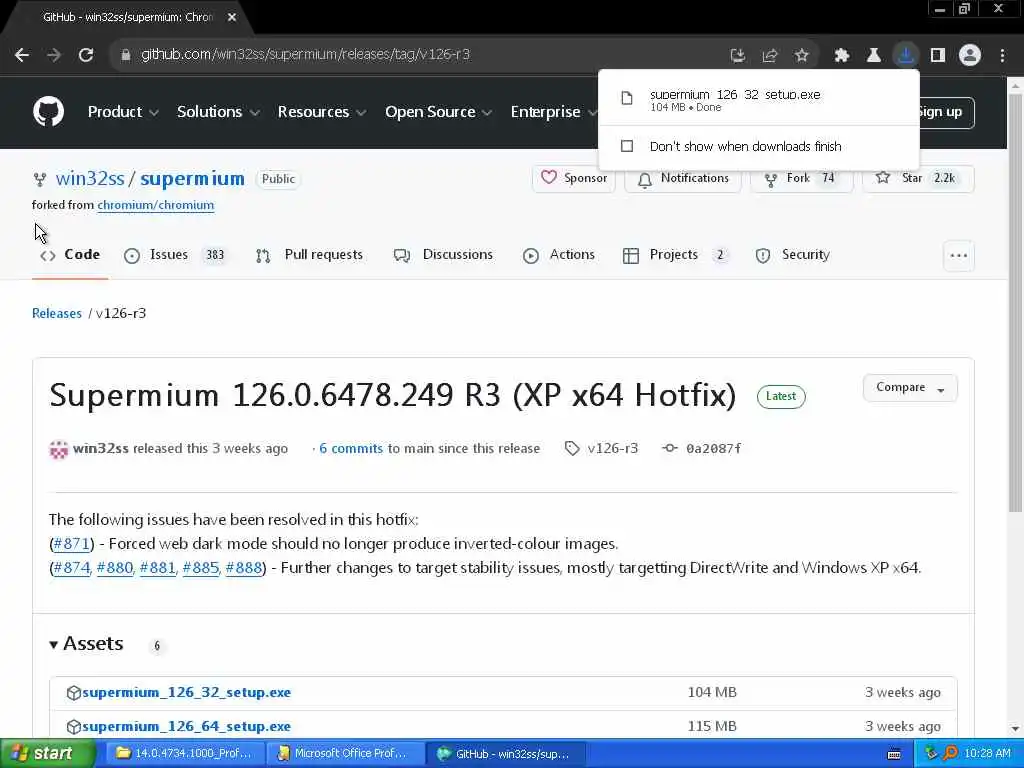Open the Windows Start menu
This screenshot has height=768, width=1024.
(x=46, y=754)
